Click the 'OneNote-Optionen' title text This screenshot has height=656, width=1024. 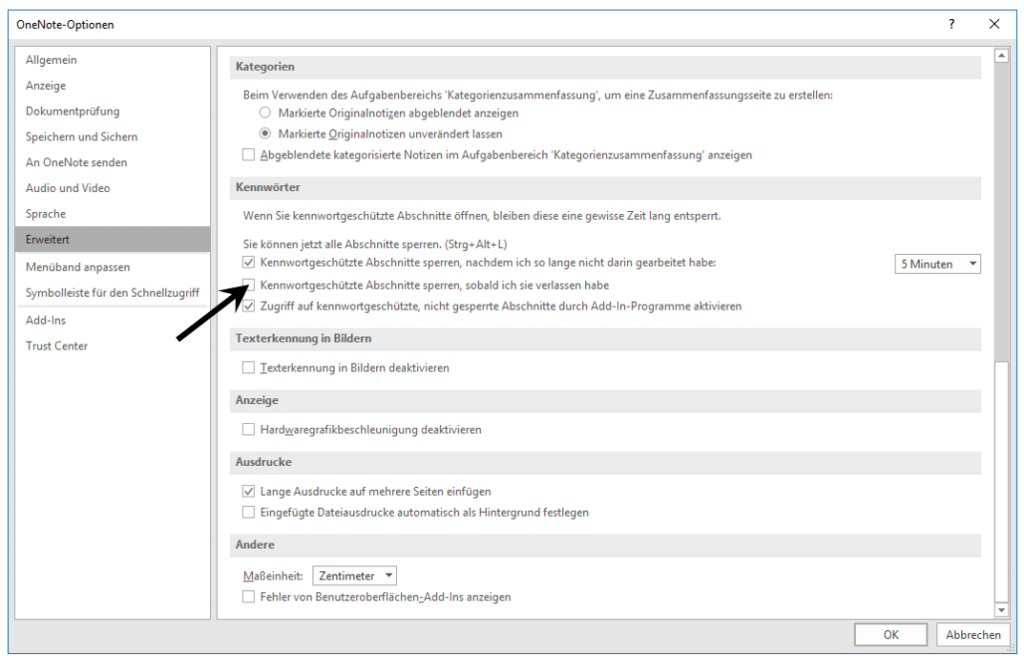[65, 25]
